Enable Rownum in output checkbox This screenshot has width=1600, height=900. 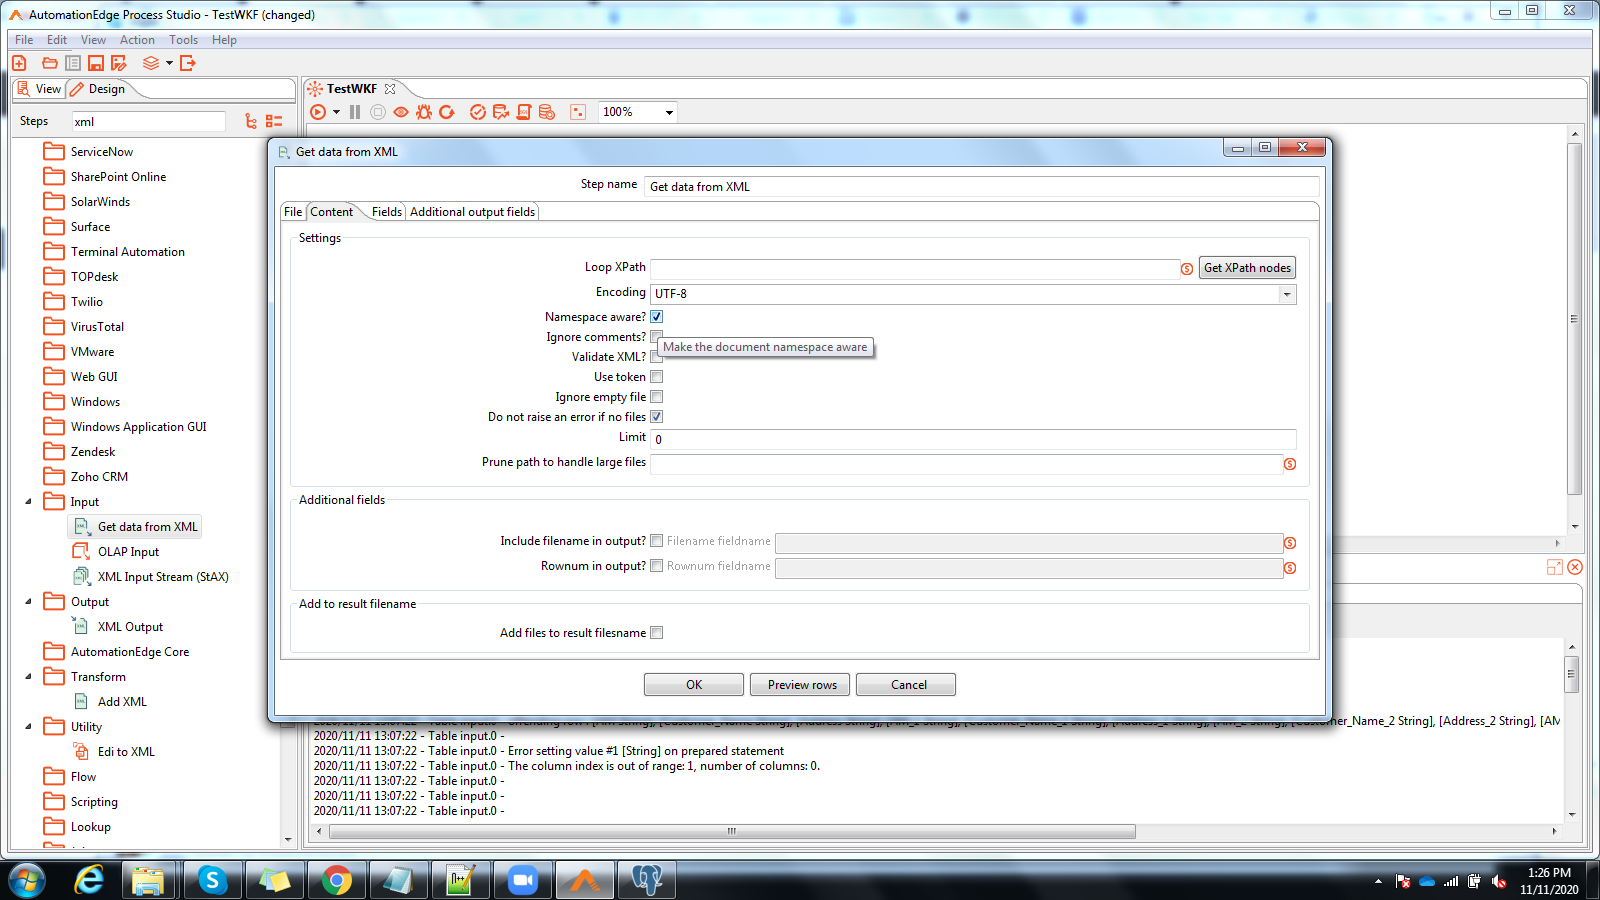click(x=657, y=566)
